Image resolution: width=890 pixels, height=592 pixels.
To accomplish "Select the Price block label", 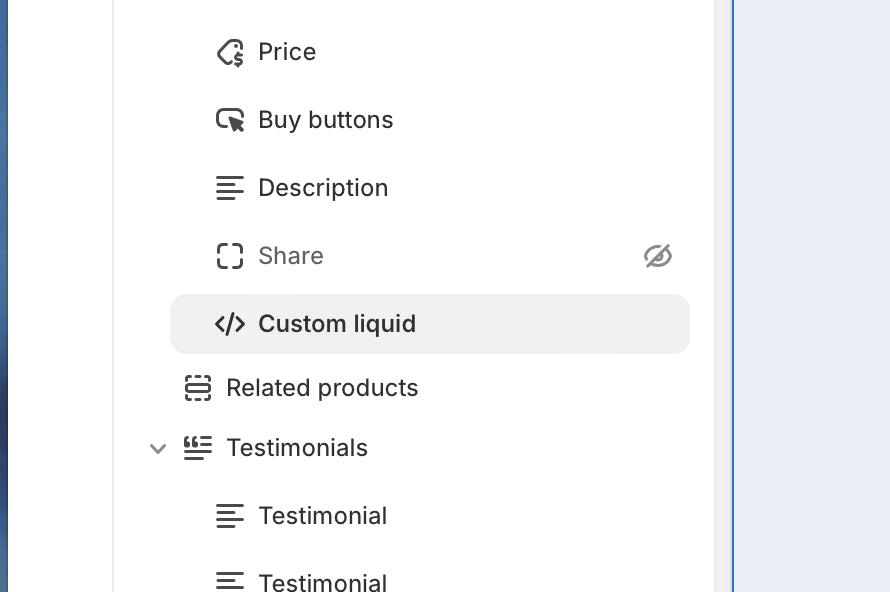I will 287,52.
